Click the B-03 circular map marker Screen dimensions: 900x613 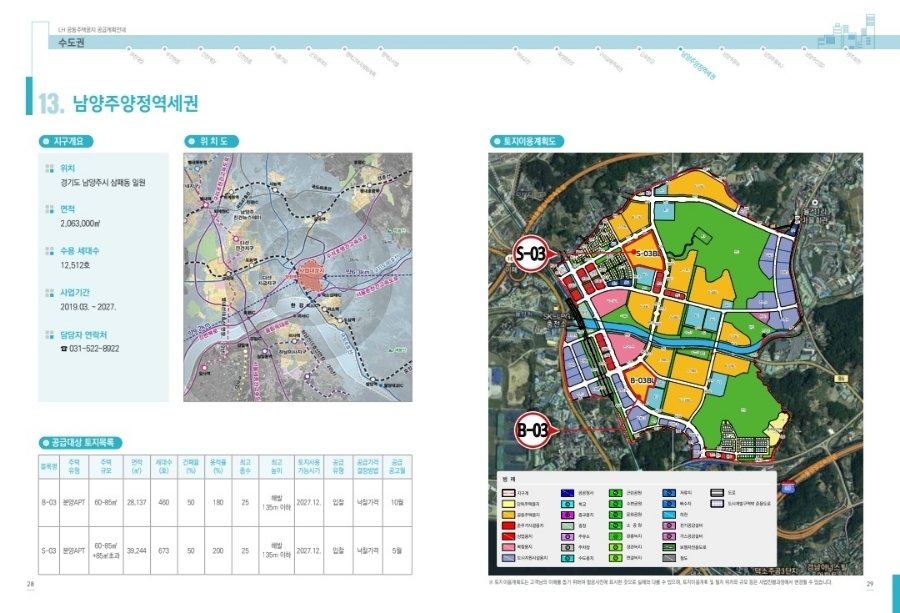pyautogui.click(x=533, y=430)
